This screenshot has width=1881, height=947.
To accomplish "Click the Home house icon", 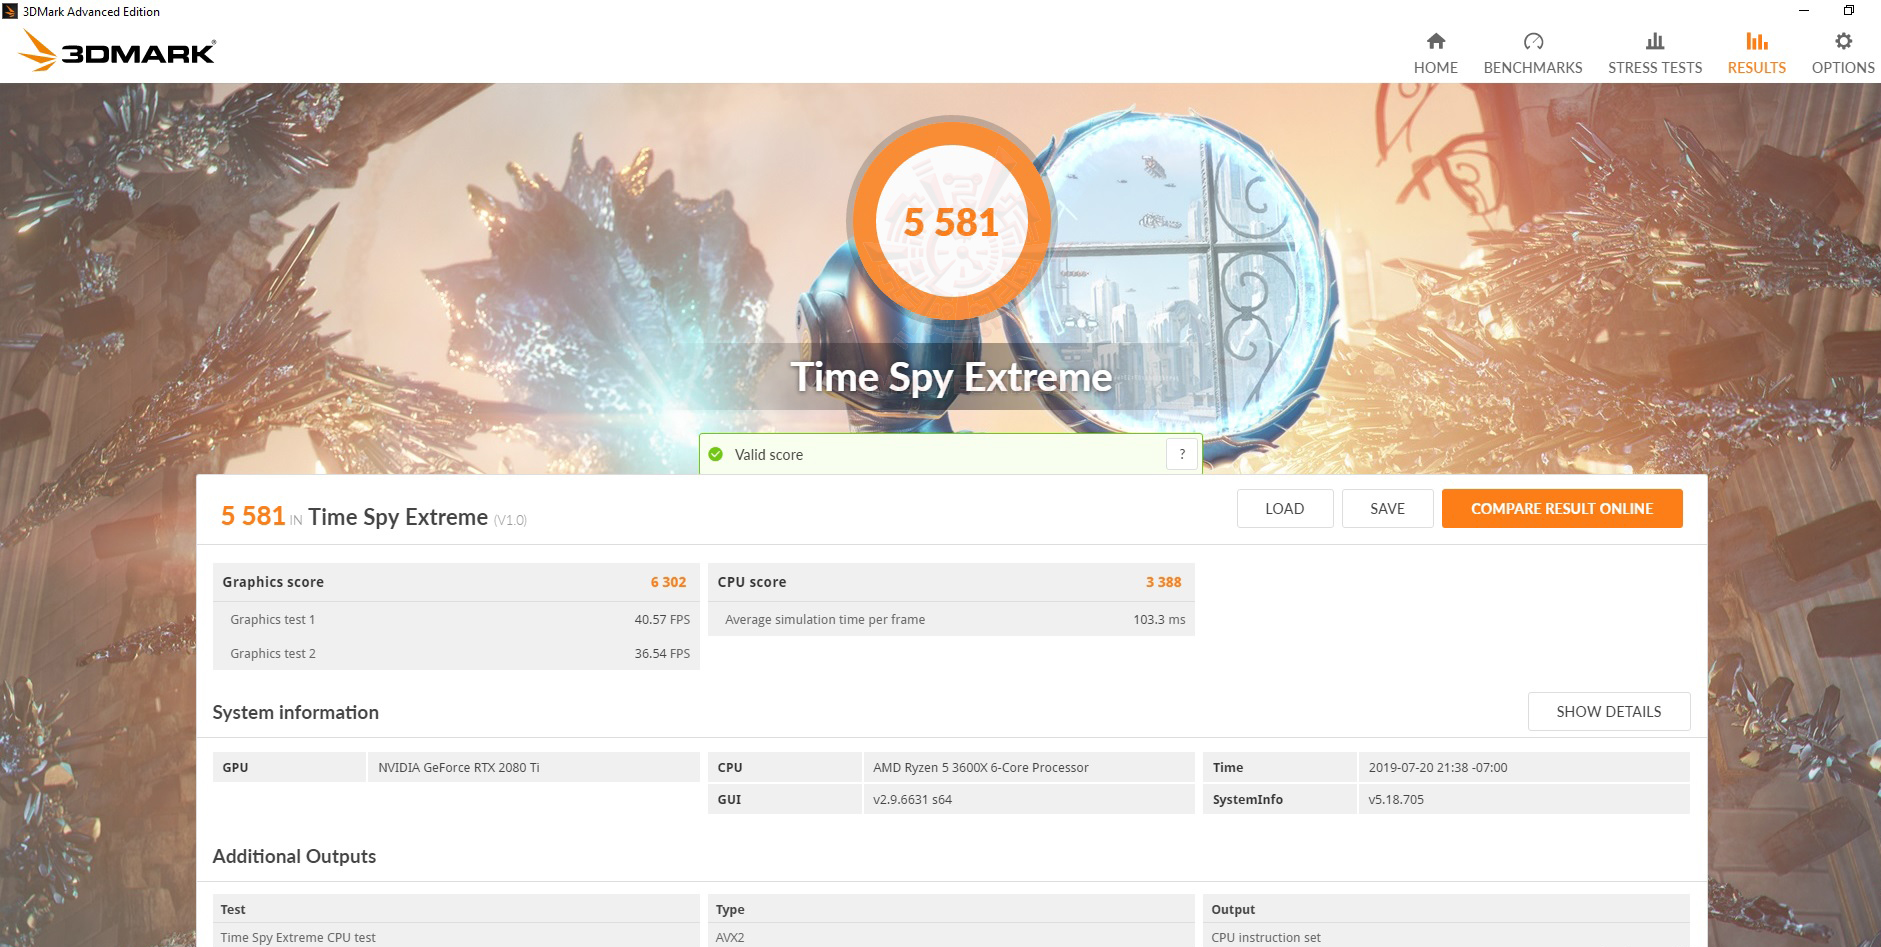I will [1435, 41].
